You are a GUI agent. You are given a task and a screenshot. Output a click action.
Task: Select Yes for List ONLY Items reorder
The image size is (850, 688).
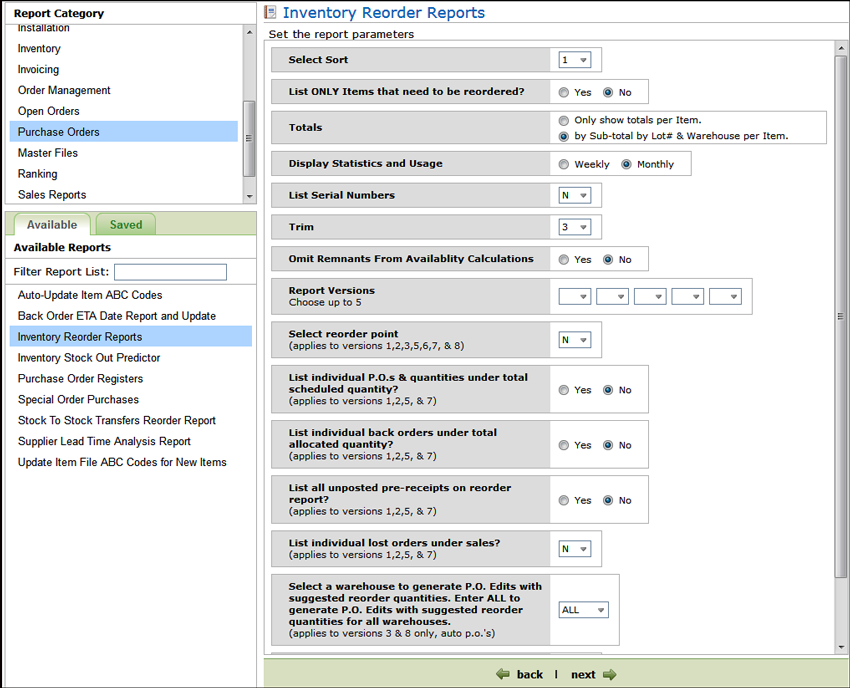tap(565, 92)
